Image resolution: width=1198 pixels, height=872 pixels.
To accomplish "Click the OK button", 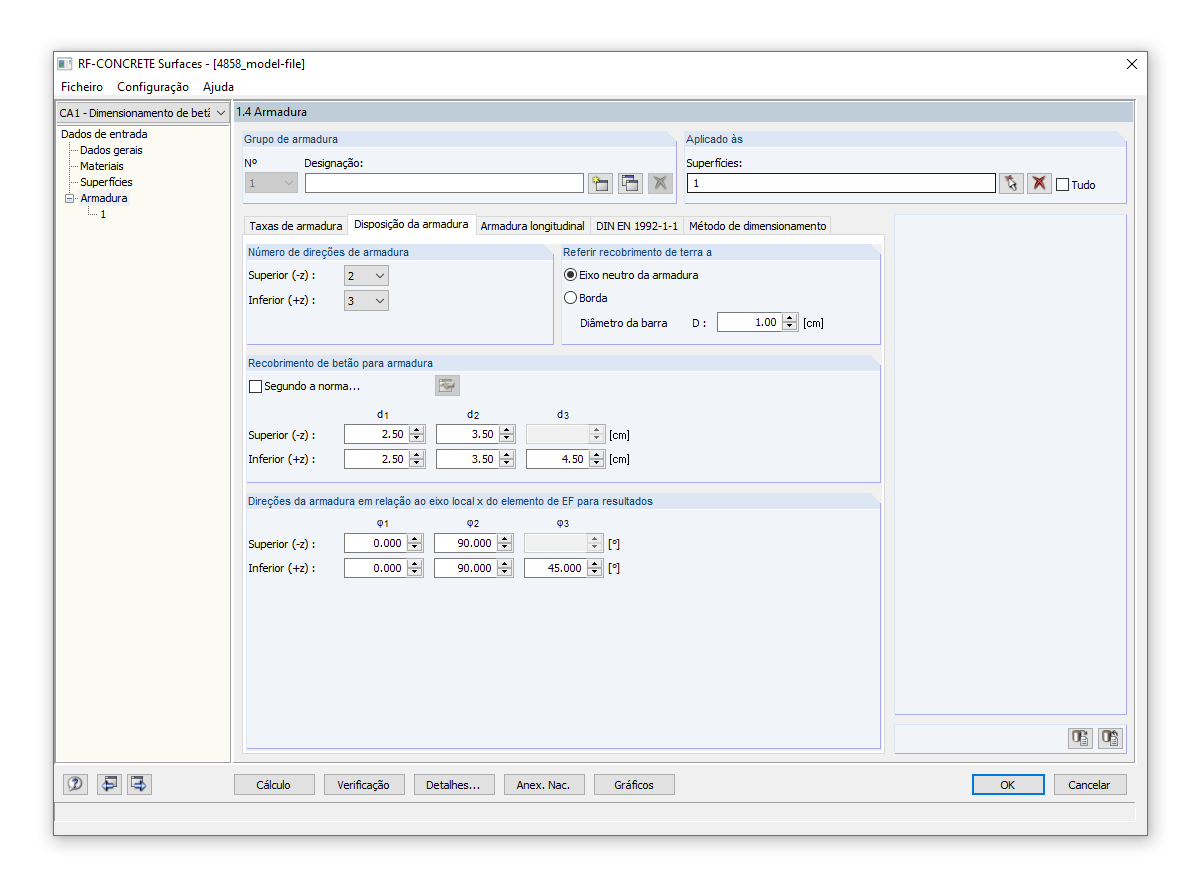I will tap(1008, 785).
